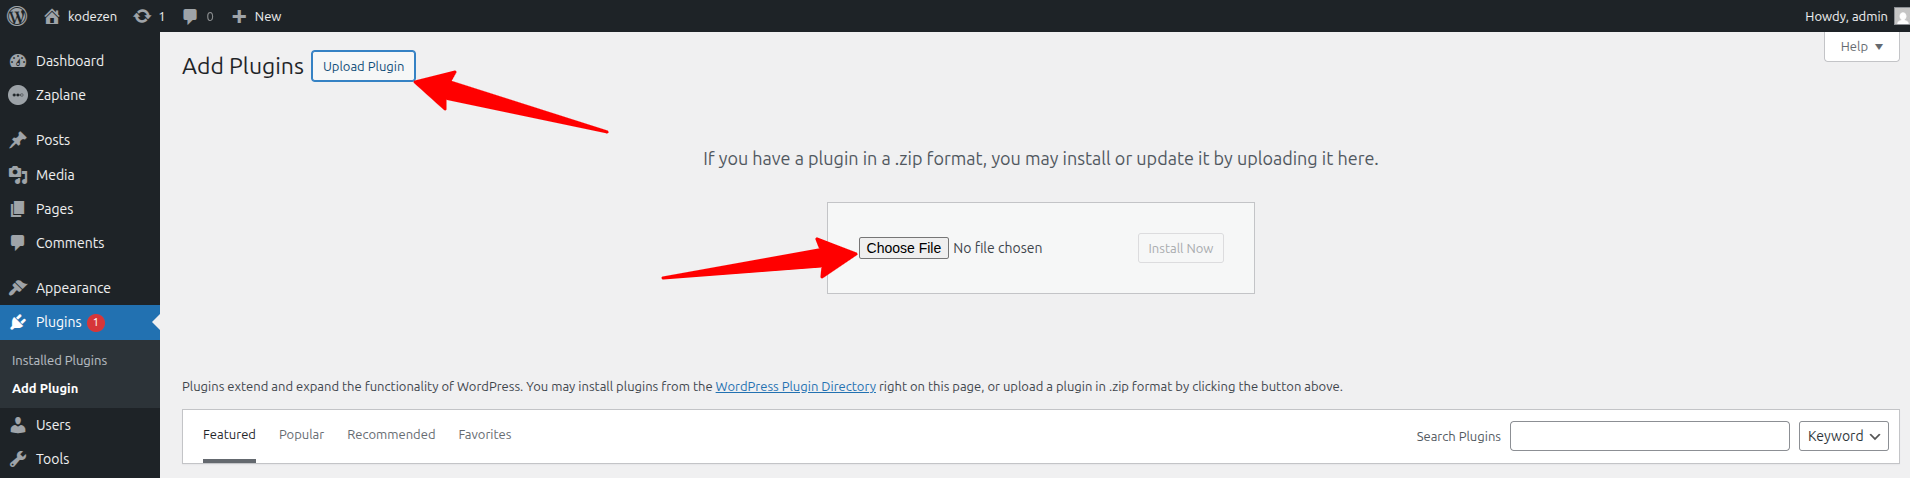Click the Choose File button
Screen dimensions: 1910x478
903,248
